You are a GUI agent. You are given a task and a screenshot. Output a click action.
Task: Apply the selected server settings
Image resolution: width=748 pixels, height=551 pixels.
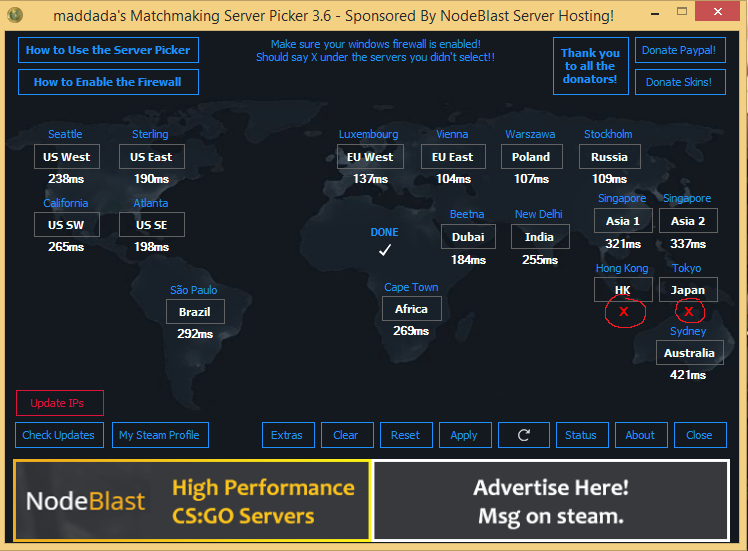465,435
